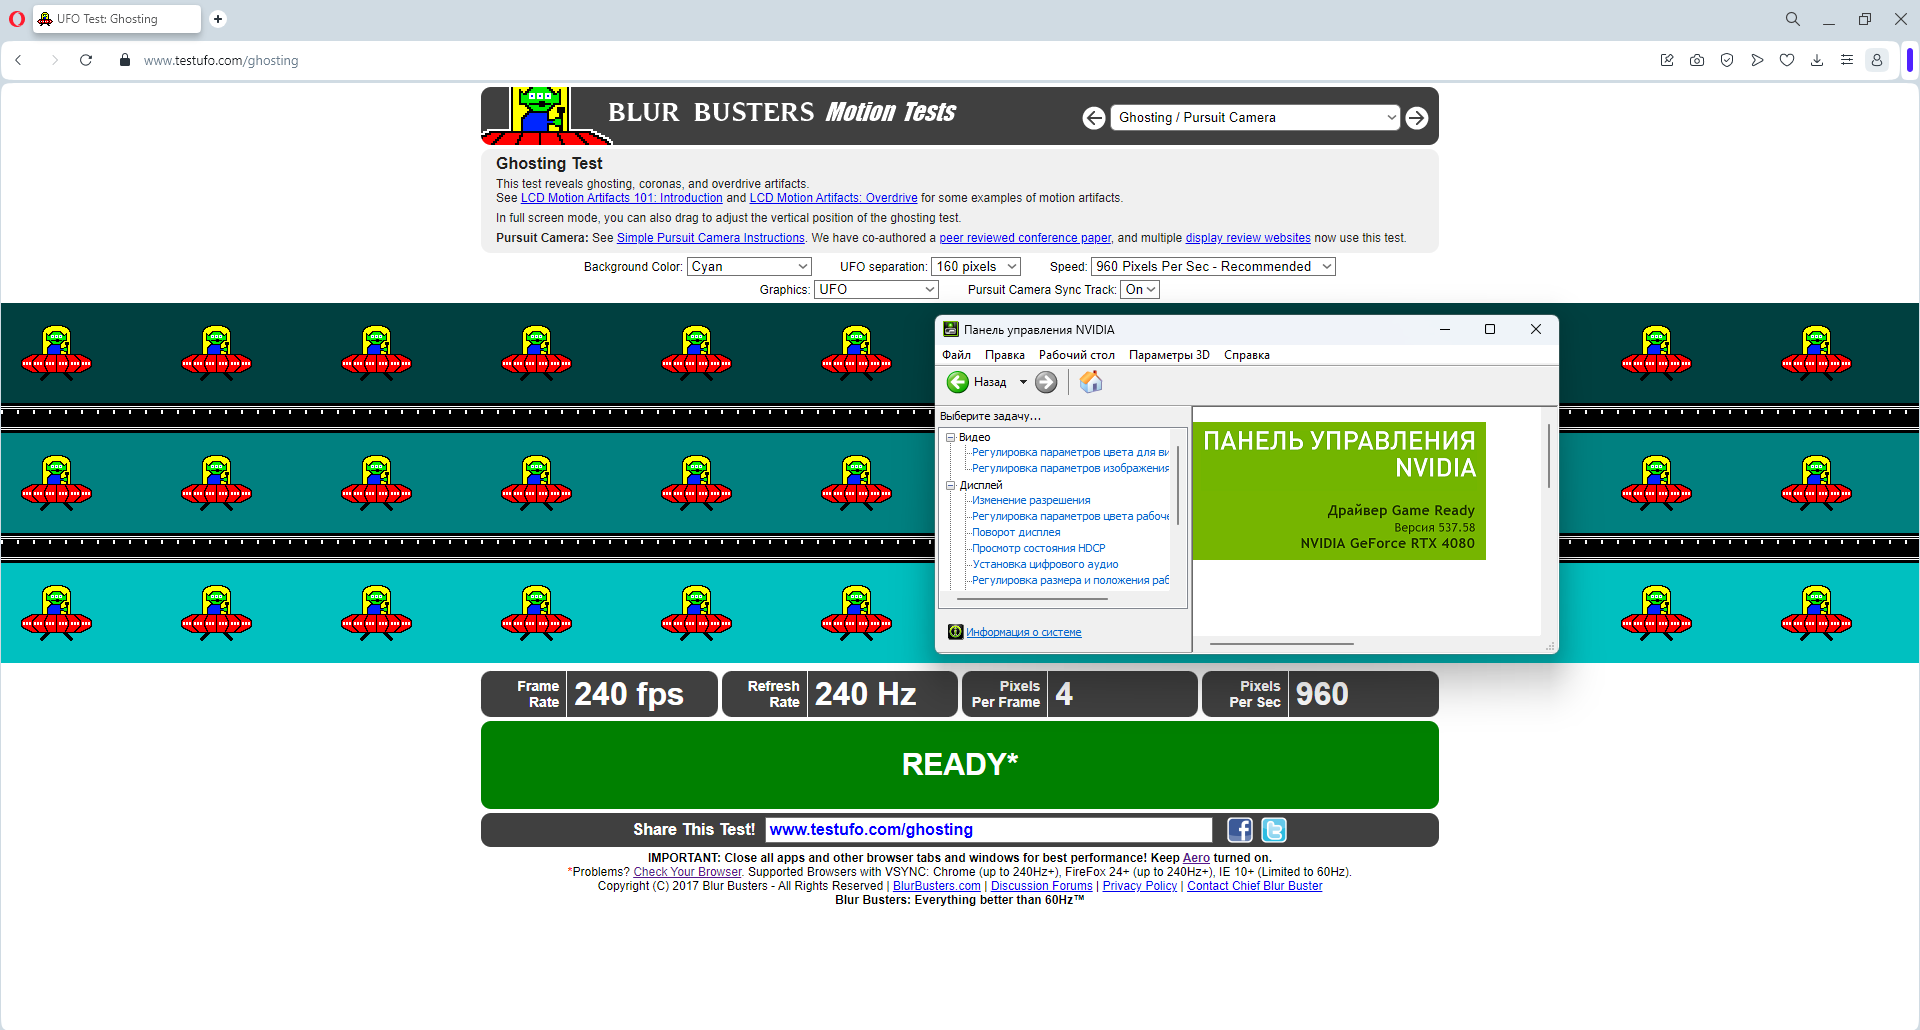Open the Параметры 3D menu
The height and width of the screenshot is (1030, 1920).
coord(1169,355)
